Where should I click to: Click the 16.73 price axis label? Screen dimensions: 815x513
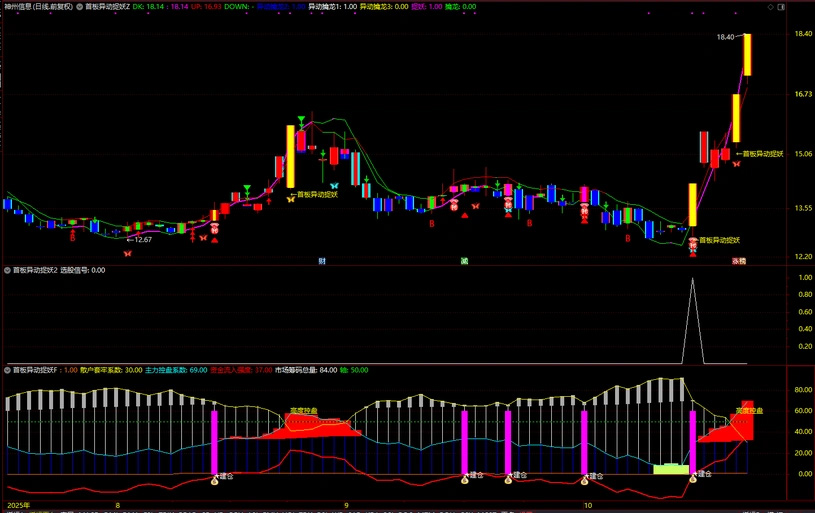tap(803, 94)
